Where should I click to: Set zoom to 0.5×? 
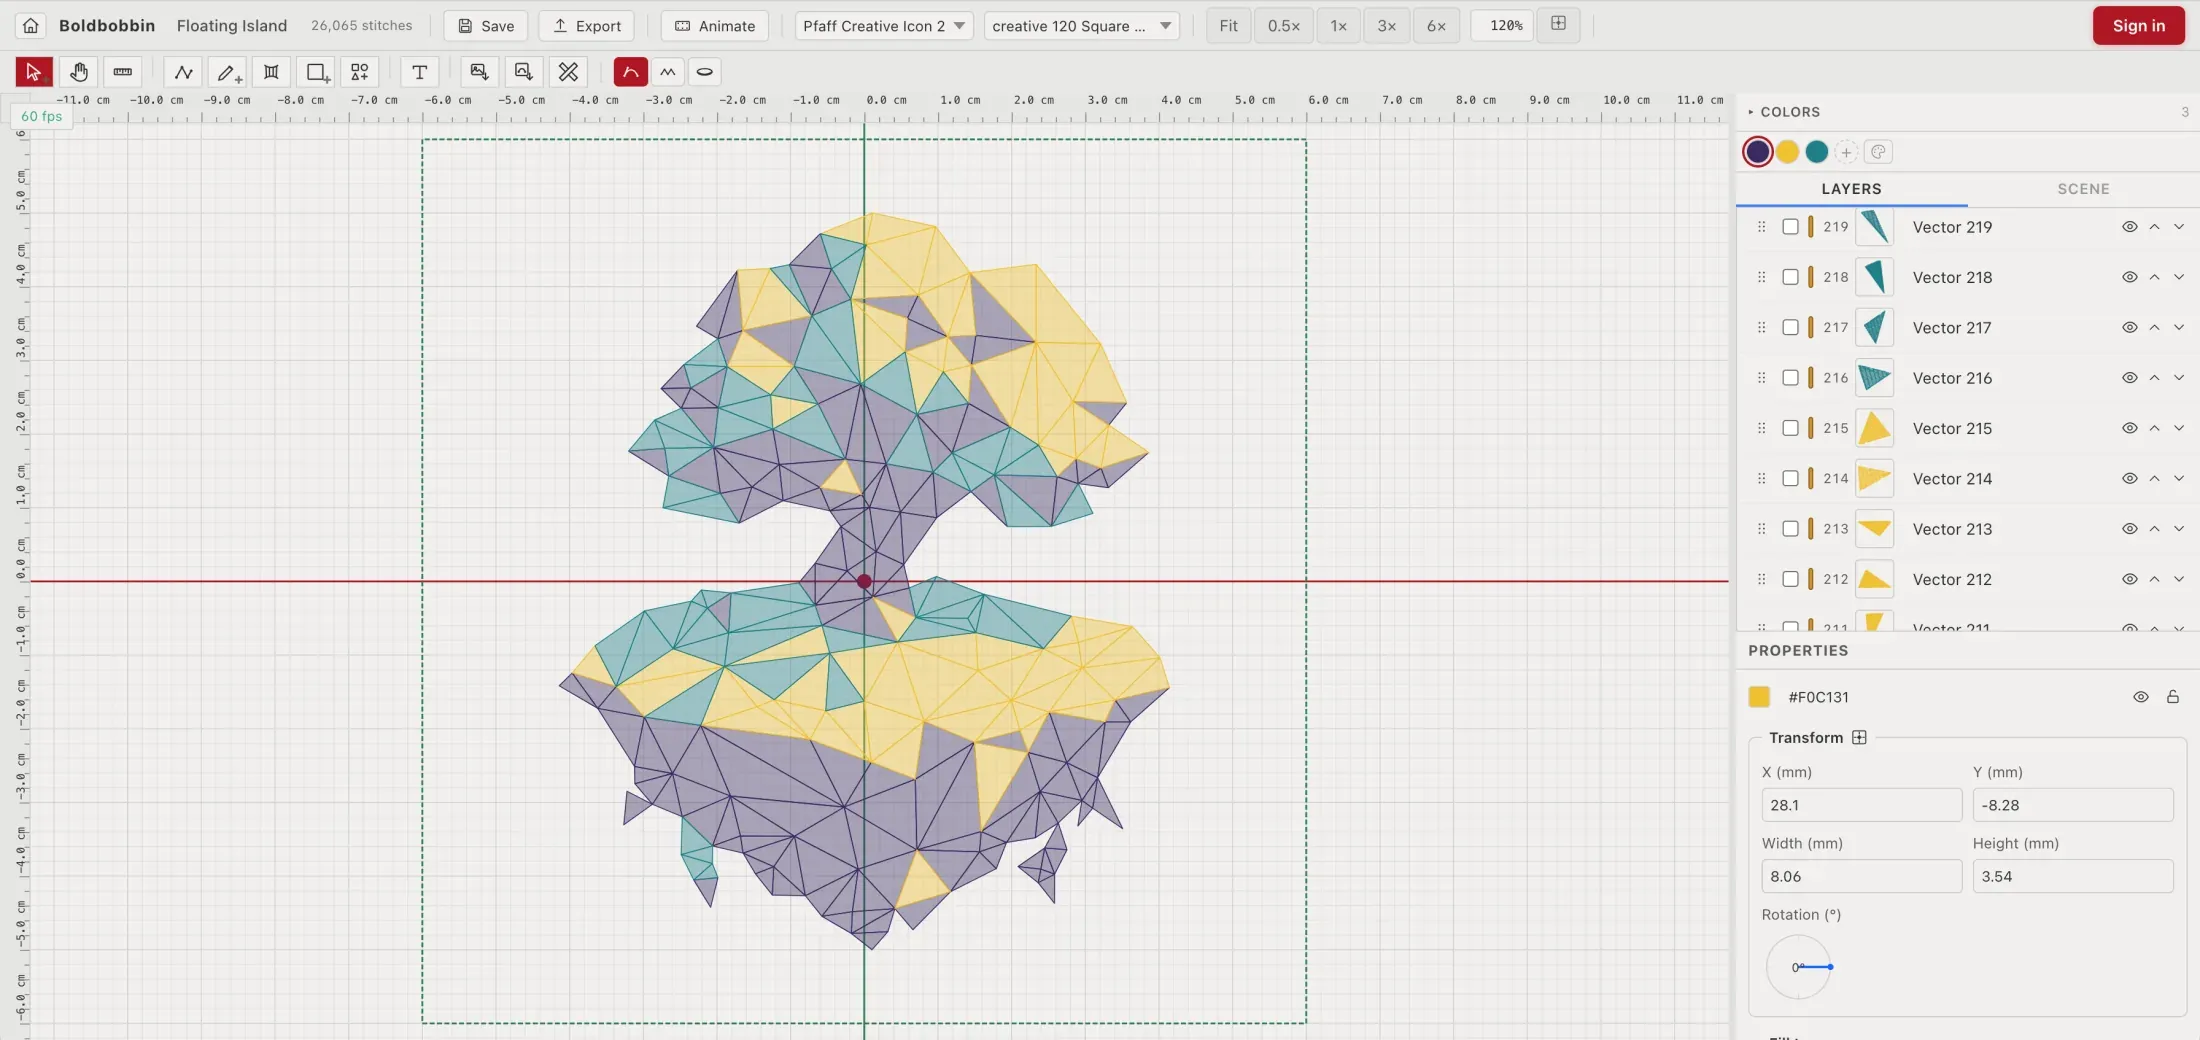tap(1284, 26)
